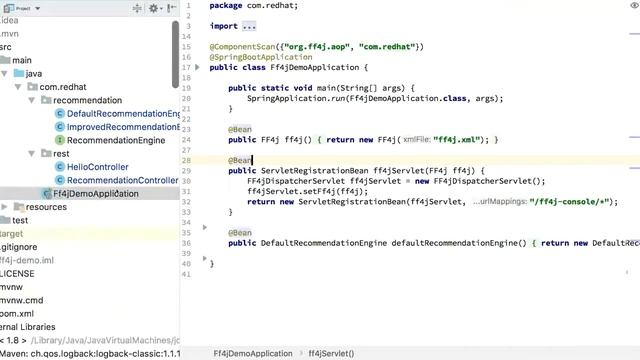Click the Ff4jDemoApplication runnable class icon
The image size is (640, 360).
[x=47, y=193]
